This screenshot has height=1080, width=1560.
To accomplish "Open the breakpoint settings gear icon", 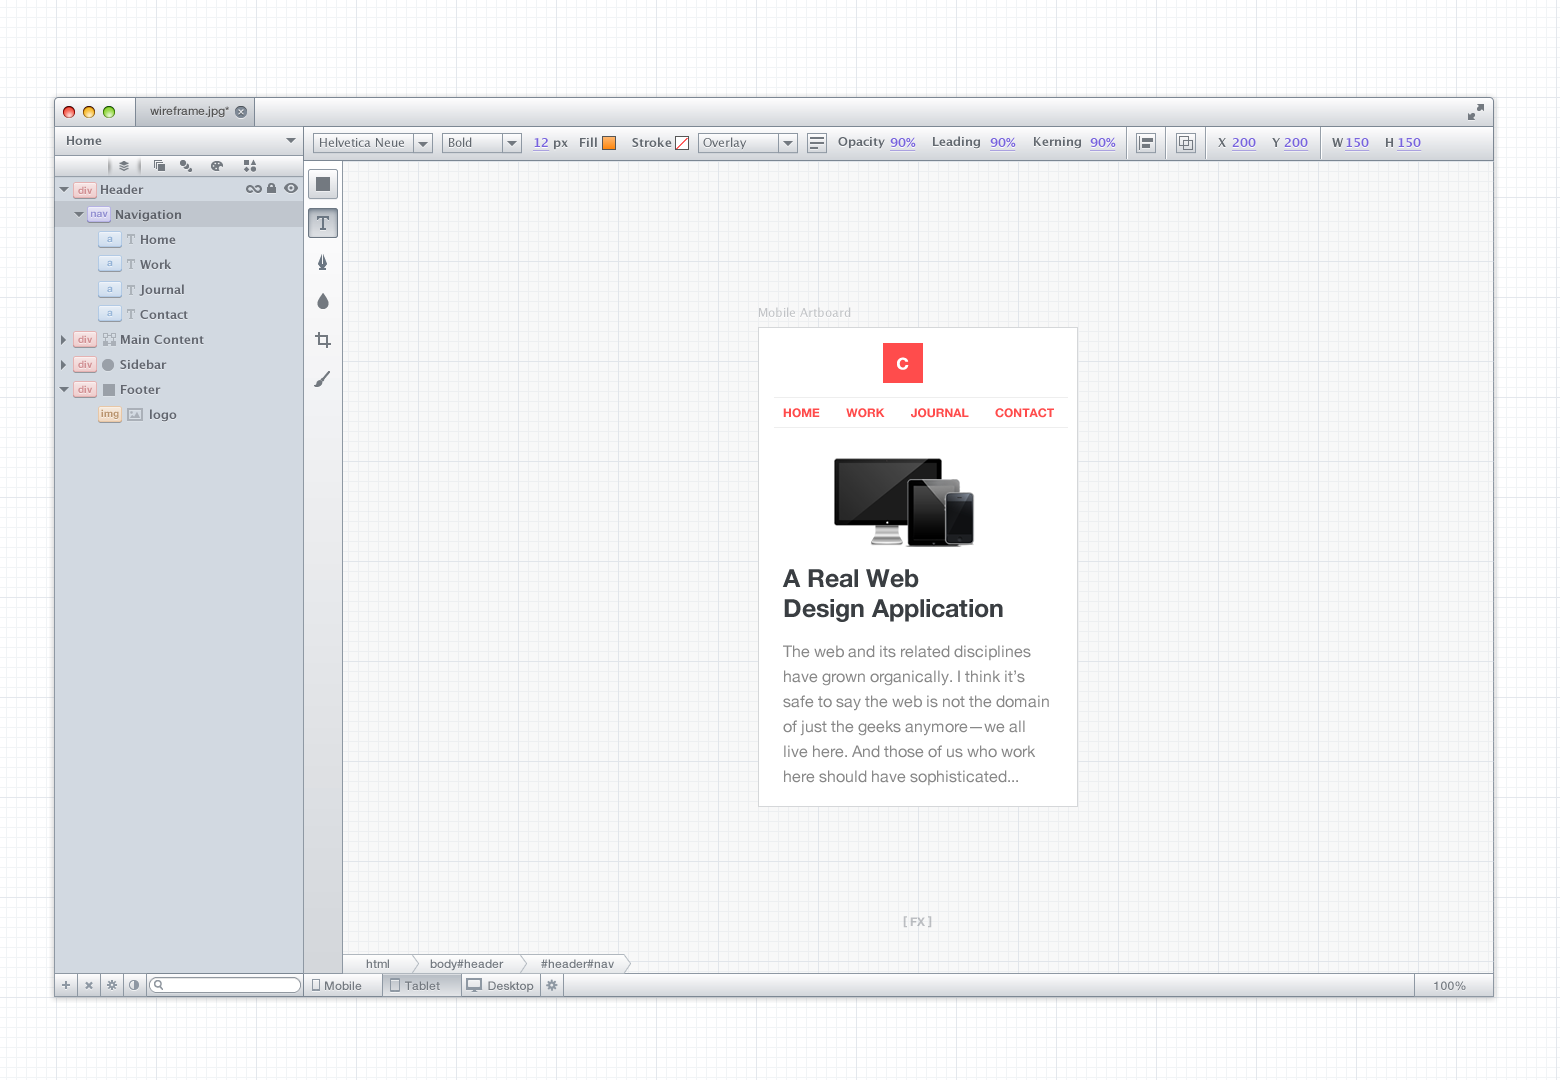I will coord(552,985).
